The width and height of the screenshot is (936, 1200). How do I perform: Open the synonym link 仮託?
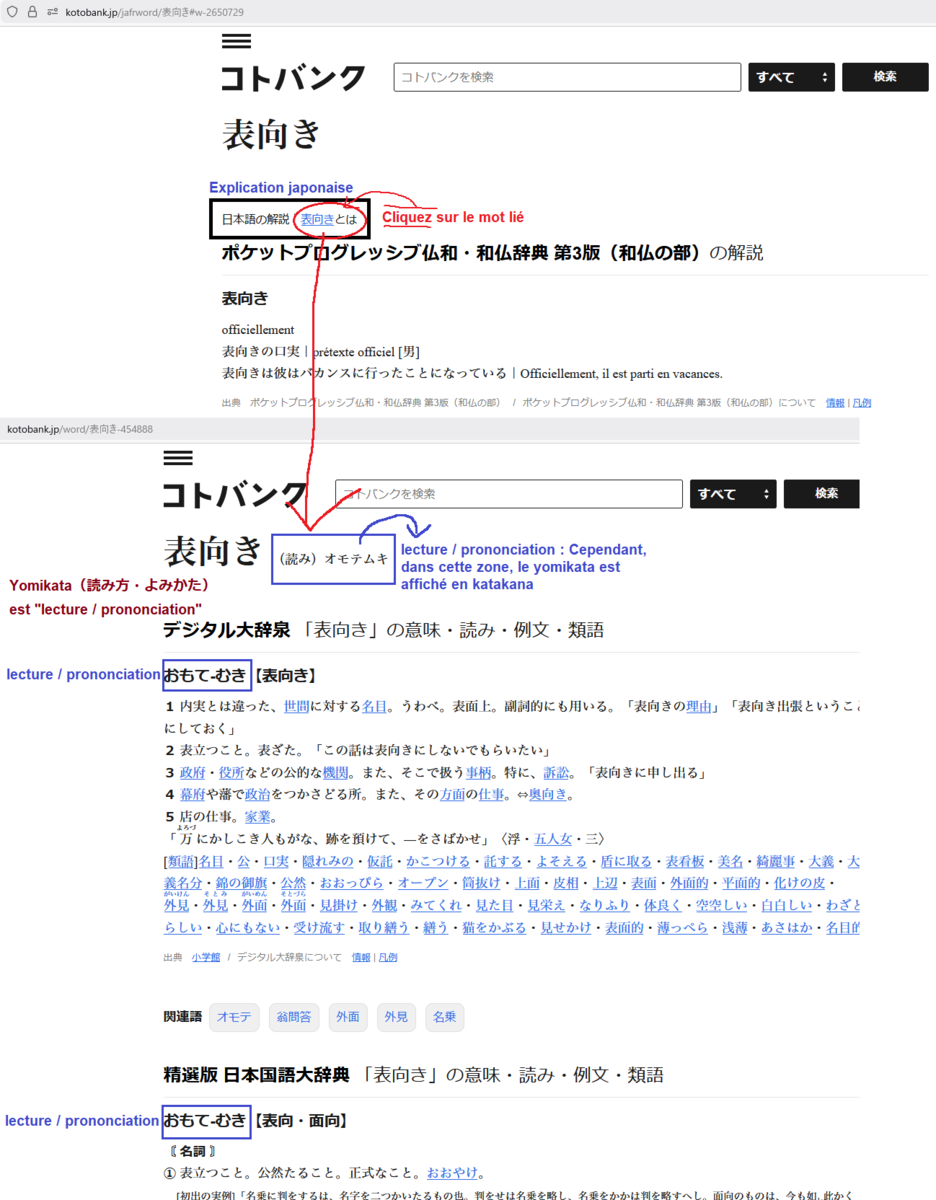click(x=380, y=861)
